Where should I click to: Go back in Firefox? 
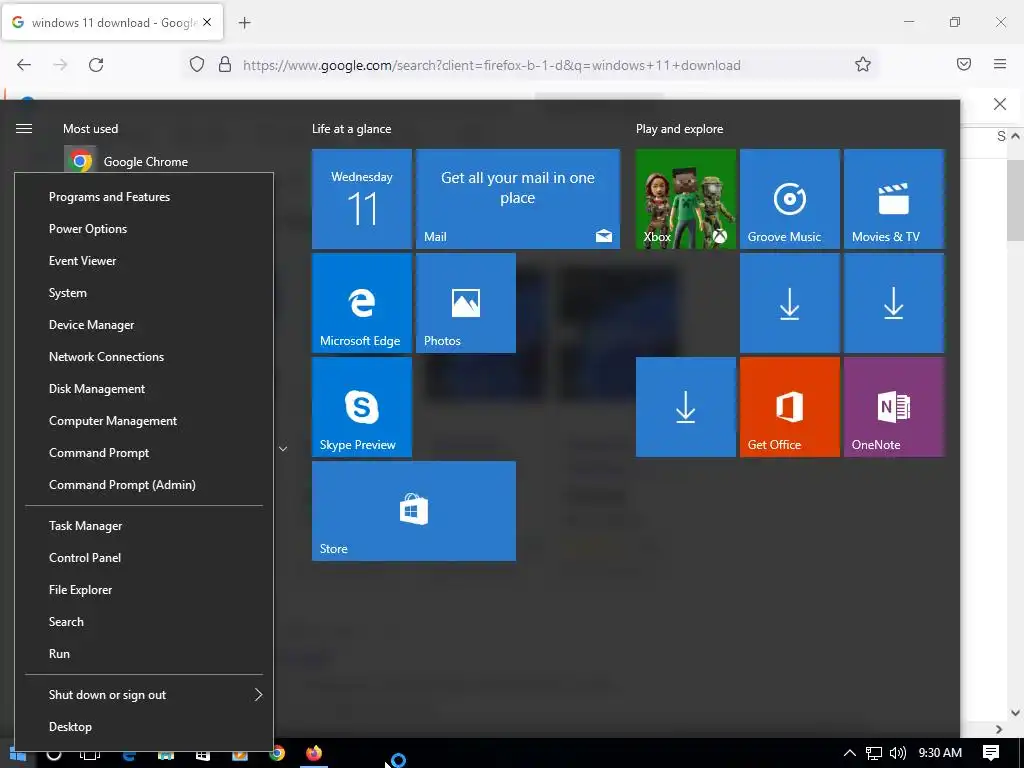pyautogui.click(x=24, y=65)
